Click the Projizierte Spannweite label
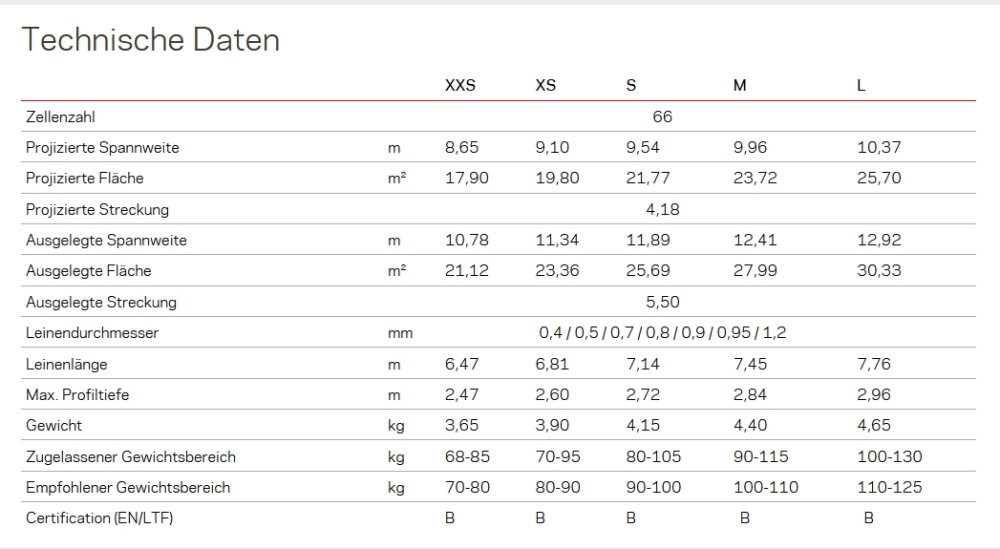Screen dimensions: 1000x549 click(x=103, y=147)
